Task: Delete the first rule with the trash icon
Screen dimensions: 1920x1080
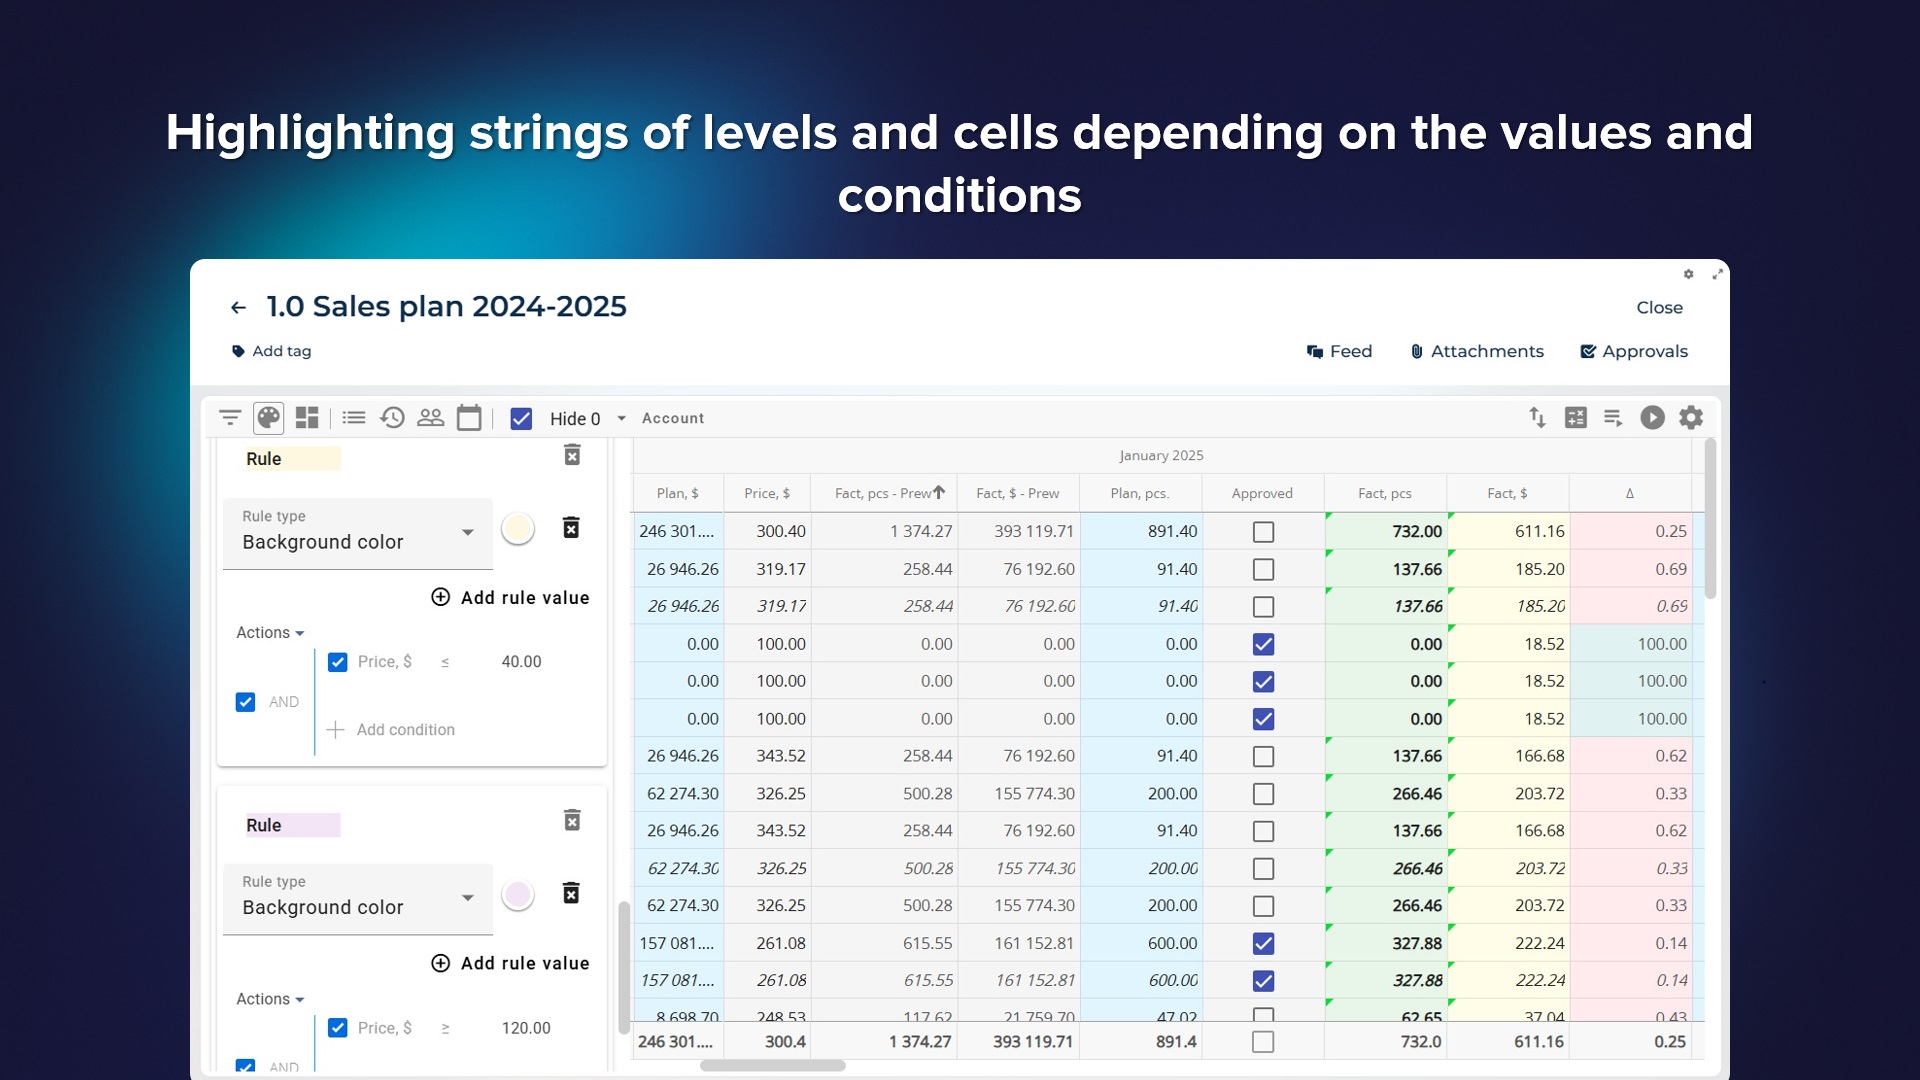Action: [x=572, y=456]
